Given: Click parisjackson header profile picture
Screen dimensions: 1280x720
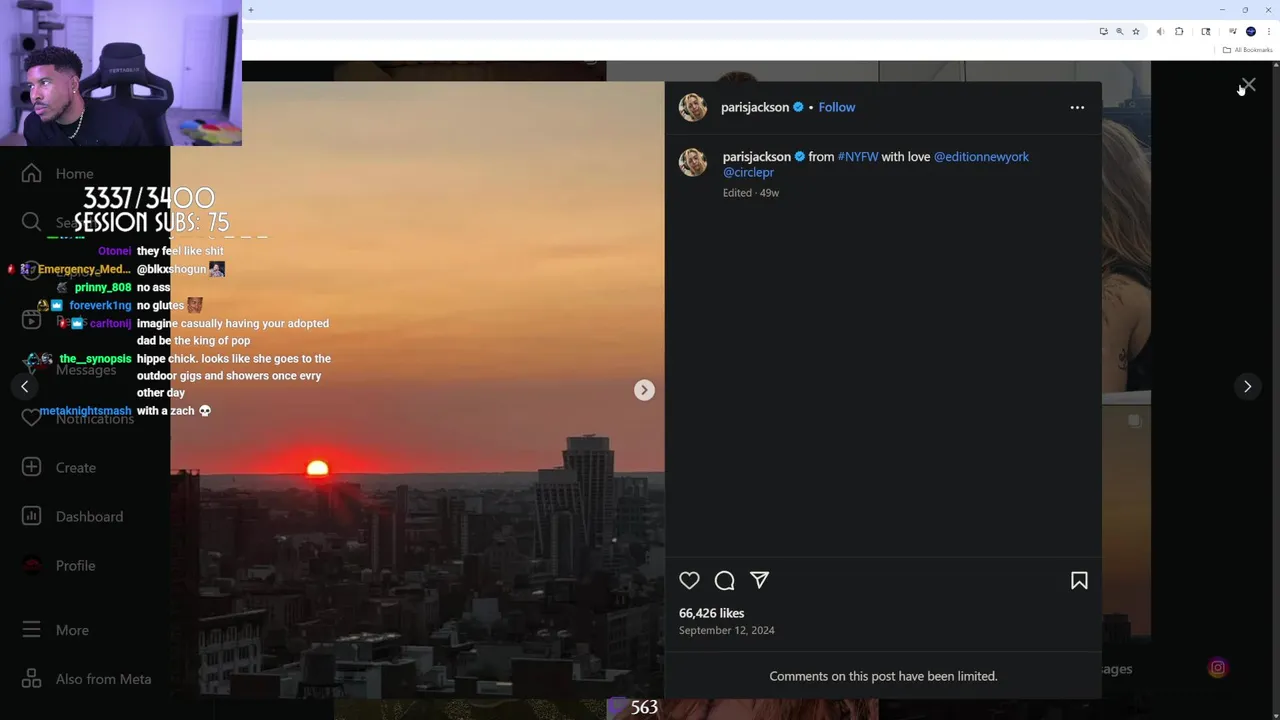Looking at the screenshot, I should coord(693,107).
